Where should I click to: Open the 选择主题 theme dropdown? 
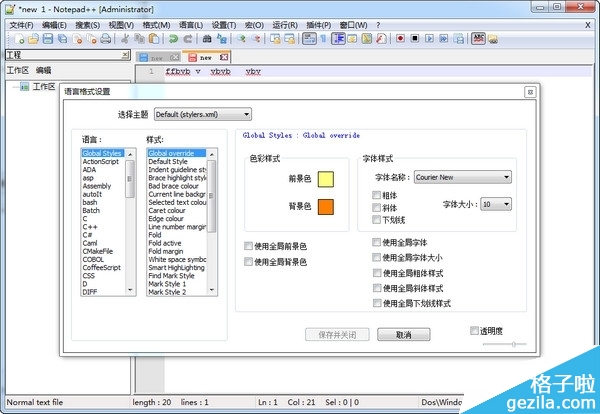202,114
